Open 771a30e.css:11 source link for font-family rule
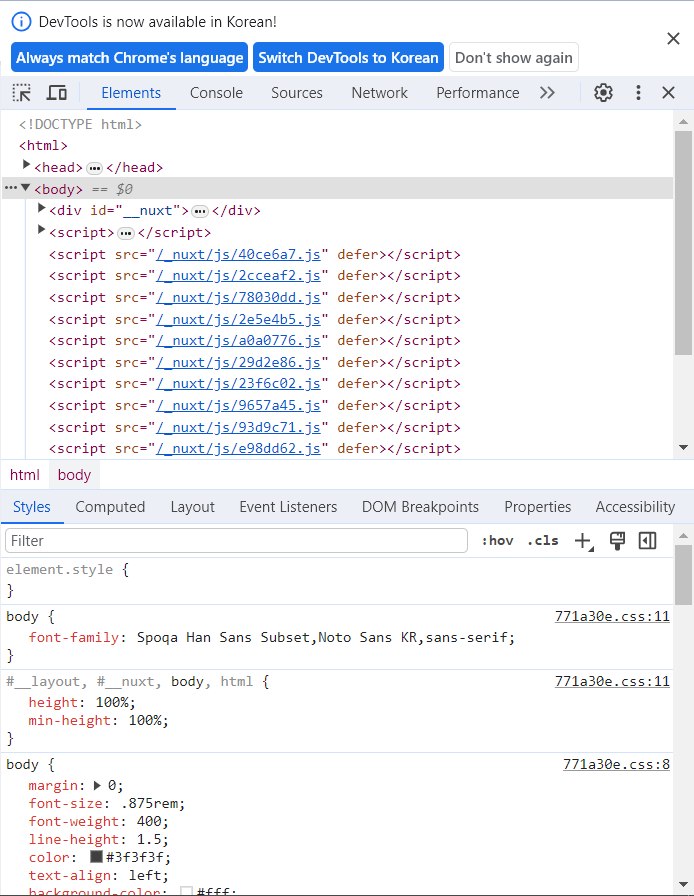 pos(612,616)
